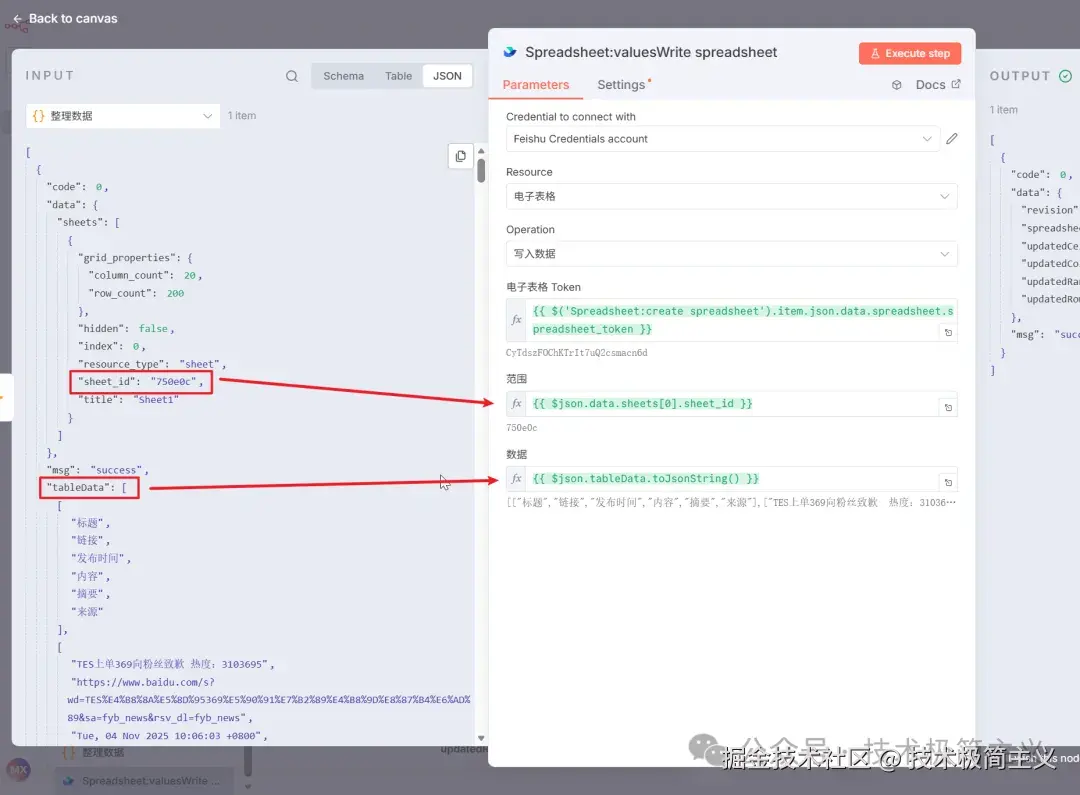The height and width of the screenshot is (795, 1080).
Task: Open the Settings tab
Action: coord(621,85)
